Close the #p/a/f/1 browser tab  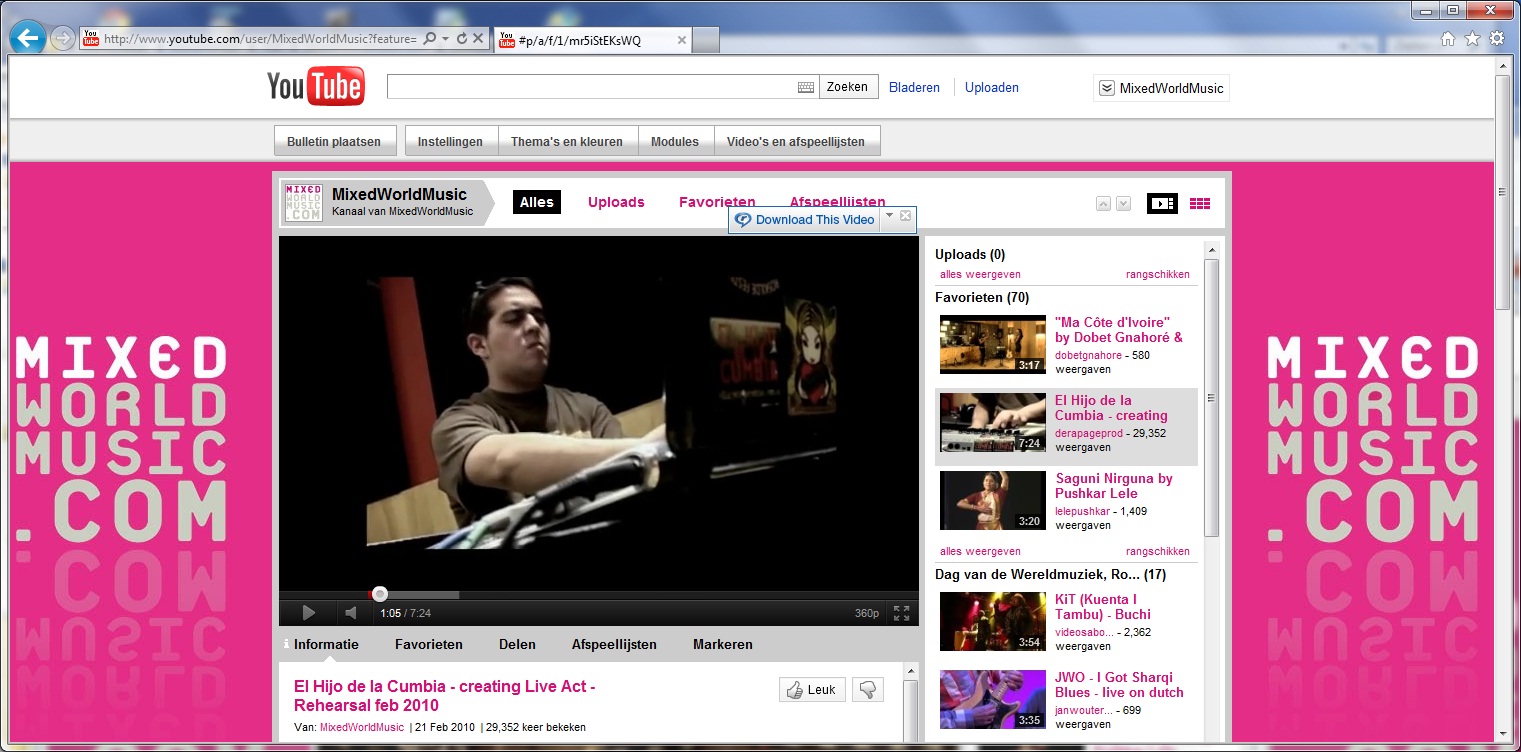pyautogui.click(x=682, y=40)
